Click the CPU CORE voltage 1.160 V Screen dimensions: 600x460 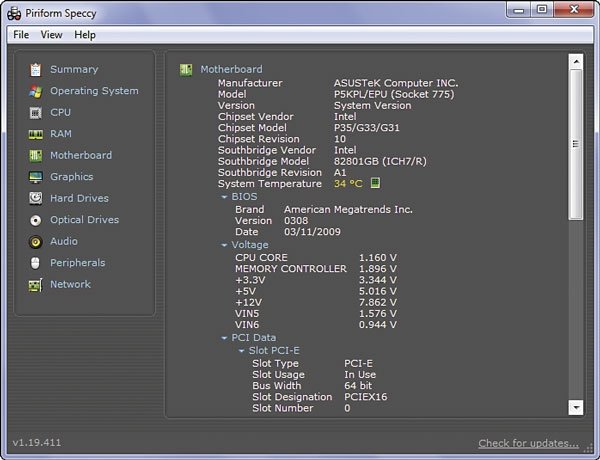pyautogui.click(x=378, y=258)
